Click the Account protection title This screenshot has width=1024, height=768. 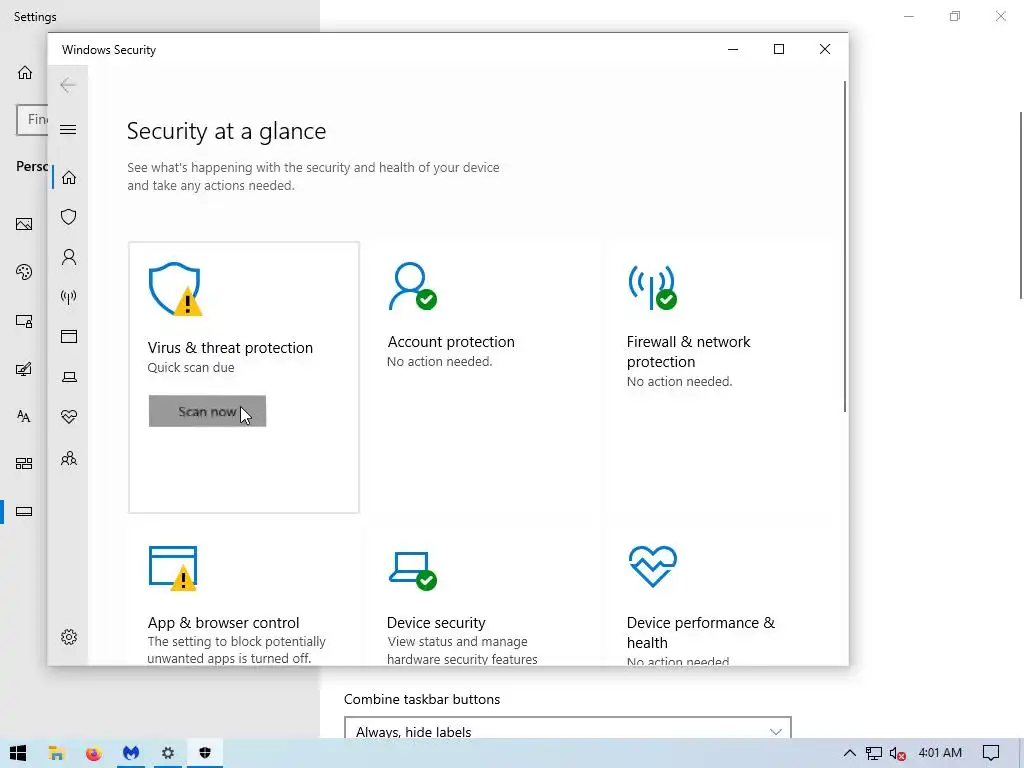451,342
